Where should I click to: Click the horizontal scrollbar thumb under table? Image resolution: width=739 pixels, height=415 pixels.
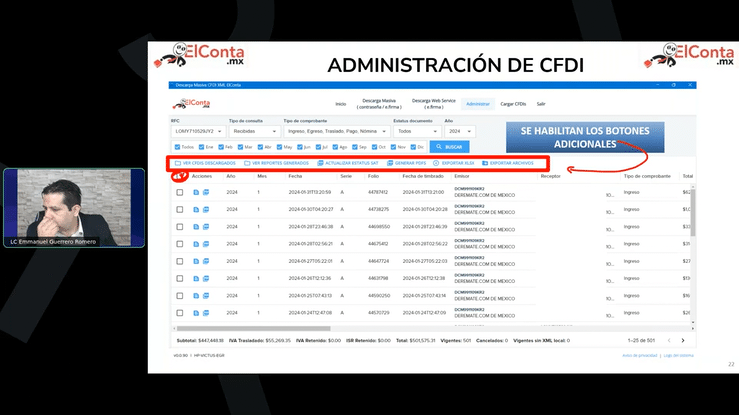254,329
